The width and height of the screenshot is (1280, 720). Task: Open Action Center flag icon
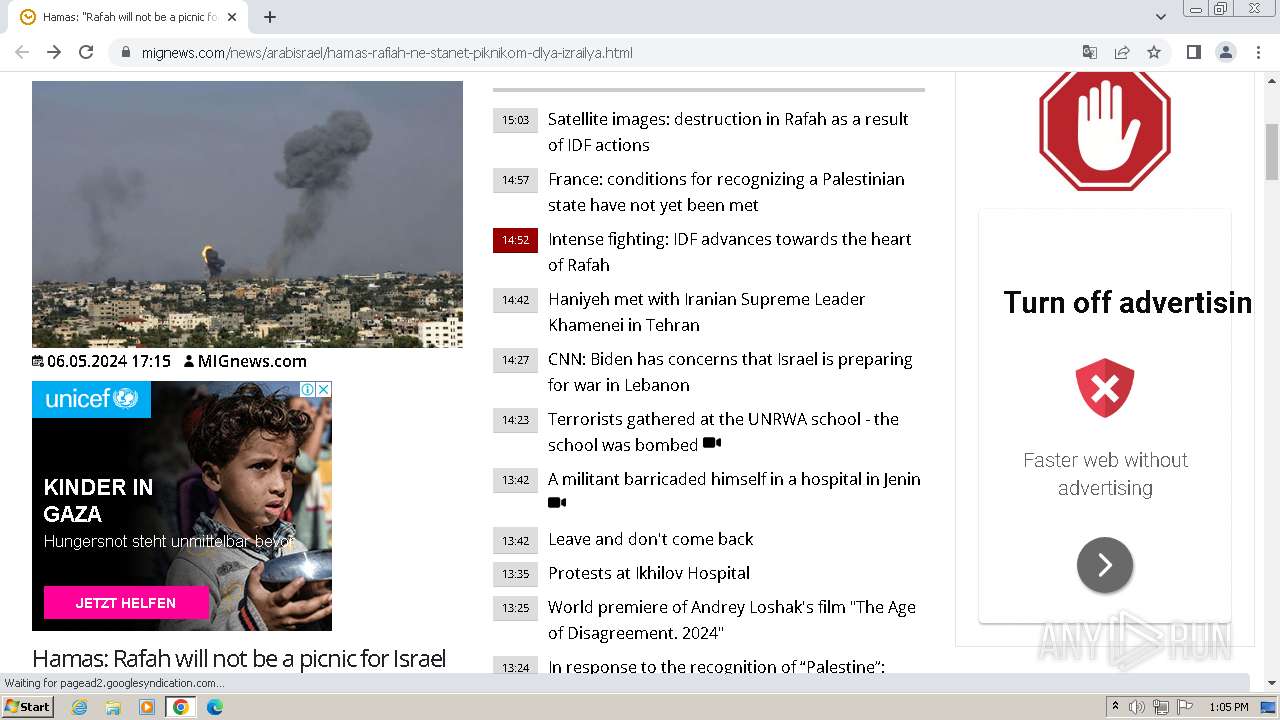pyautogui.click(x=1184, y=707)
